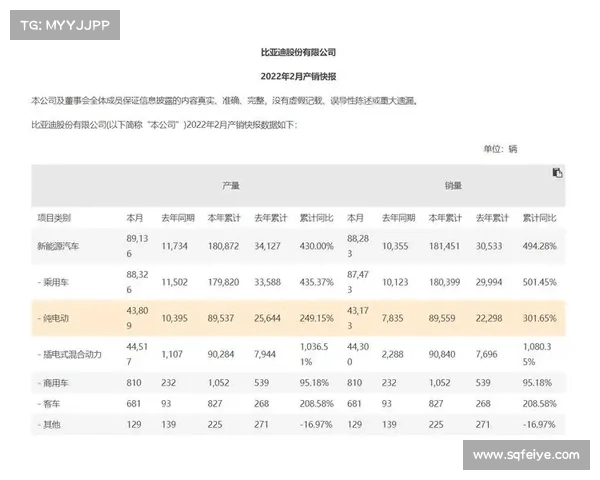Click 商用车 sales 本年累计 value 1,052
This screenshot has height=480, width=600.
click(440, 383)
